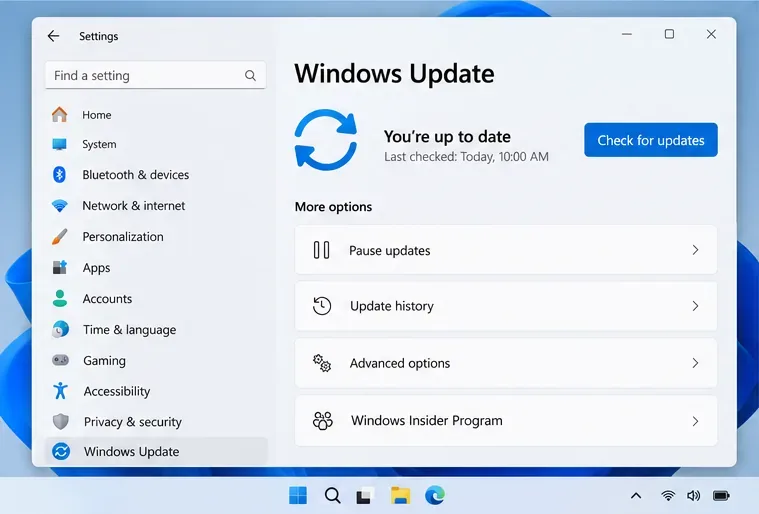This screenshot has width=759, height=514.
Task: Open Task View on the taskbar
Action: coord(365,496)
